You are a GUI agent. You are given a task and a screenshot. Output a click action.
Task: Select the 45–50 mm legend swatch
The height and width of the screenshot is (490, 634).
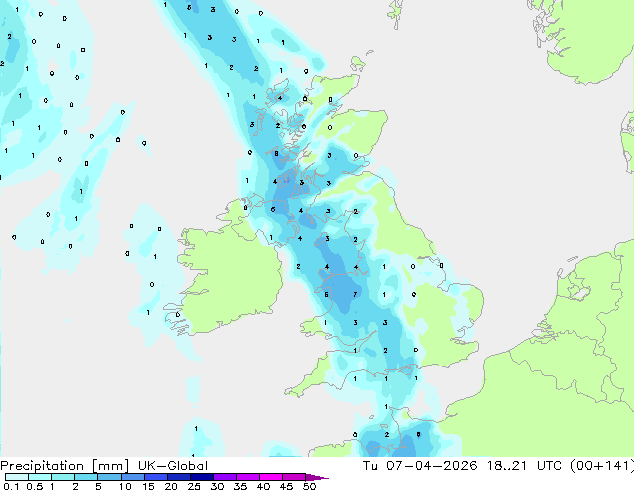click(294, 477)
